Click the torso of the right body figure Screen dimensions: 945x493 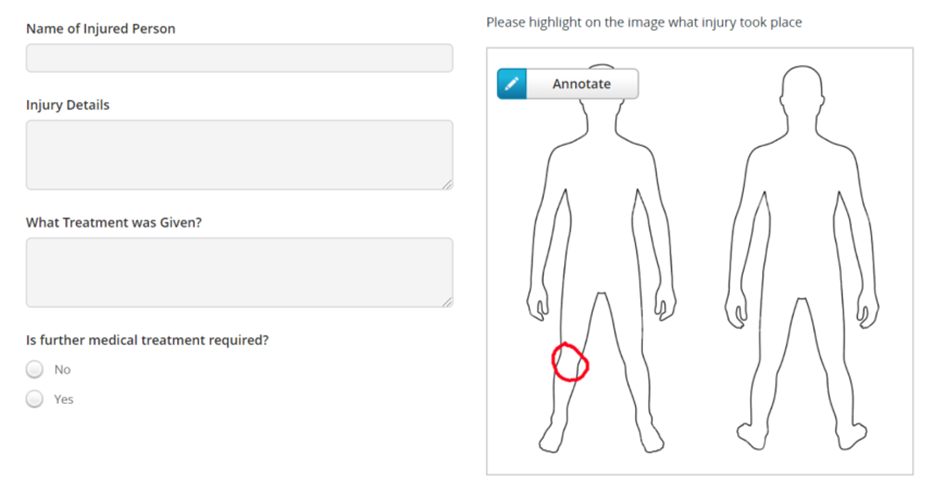click(802, 223)
